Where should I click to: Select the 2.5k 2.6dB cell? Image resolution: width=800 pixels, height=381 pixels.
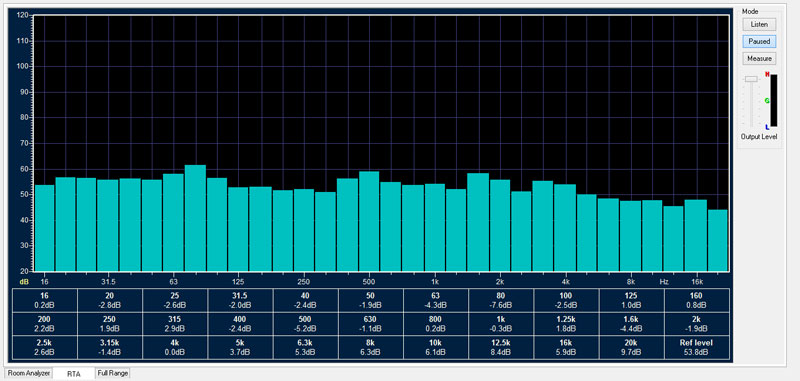click(x=45, y=347)
